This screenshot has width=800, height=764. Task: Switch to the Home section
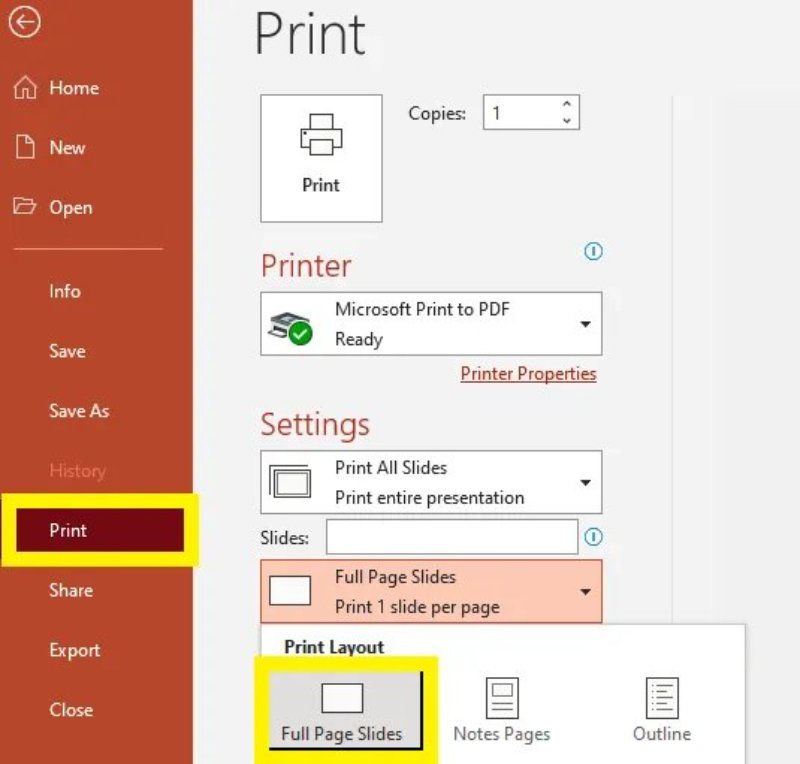point(70,88)
